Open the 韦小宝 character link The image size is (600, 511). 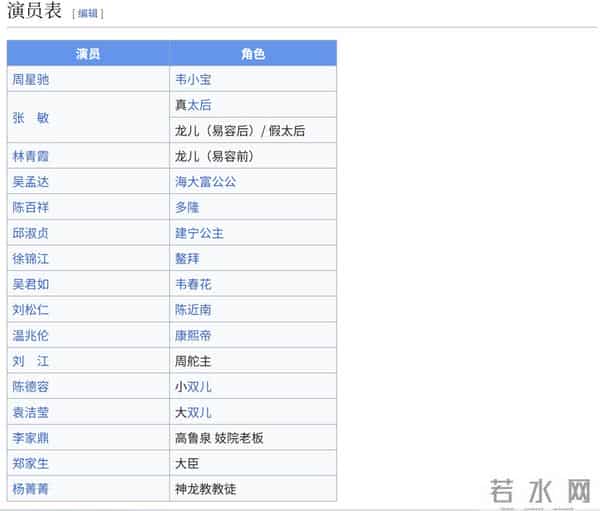[193, 79]
